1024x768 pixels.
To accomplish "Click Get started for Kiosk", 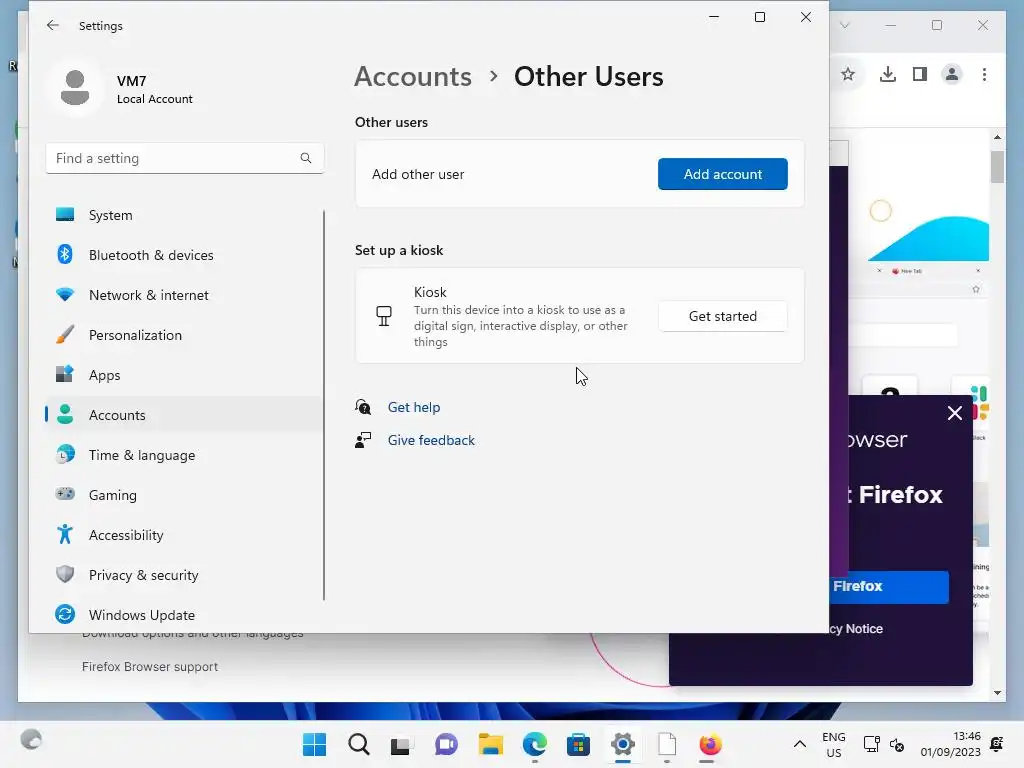I will (722, 316).
